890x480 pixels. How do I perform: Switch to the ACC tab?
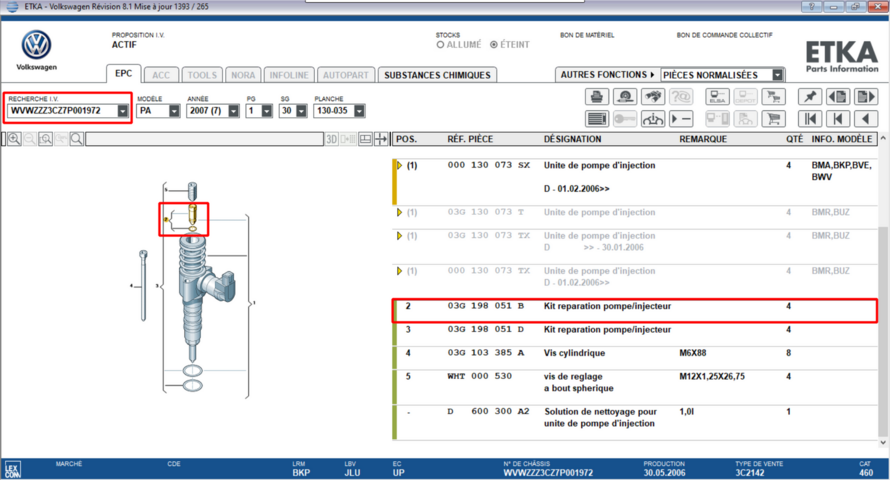161,75
